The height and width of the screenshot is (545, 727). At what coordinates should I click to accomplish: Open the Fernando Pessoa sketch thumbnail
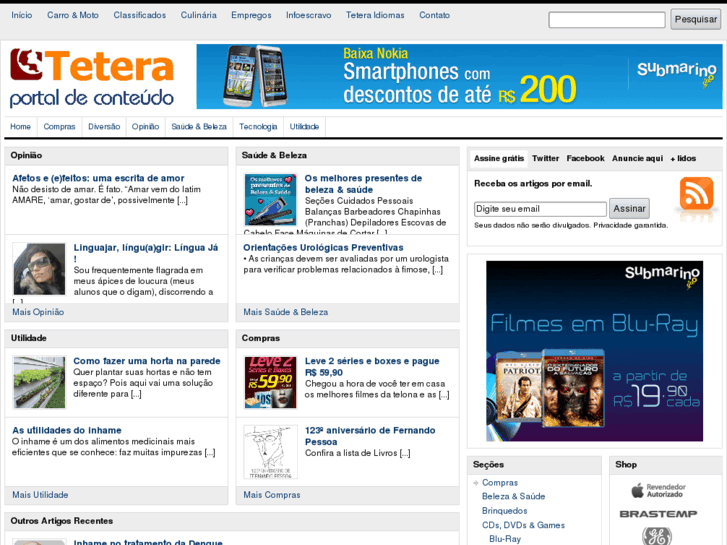pos(270,452)
